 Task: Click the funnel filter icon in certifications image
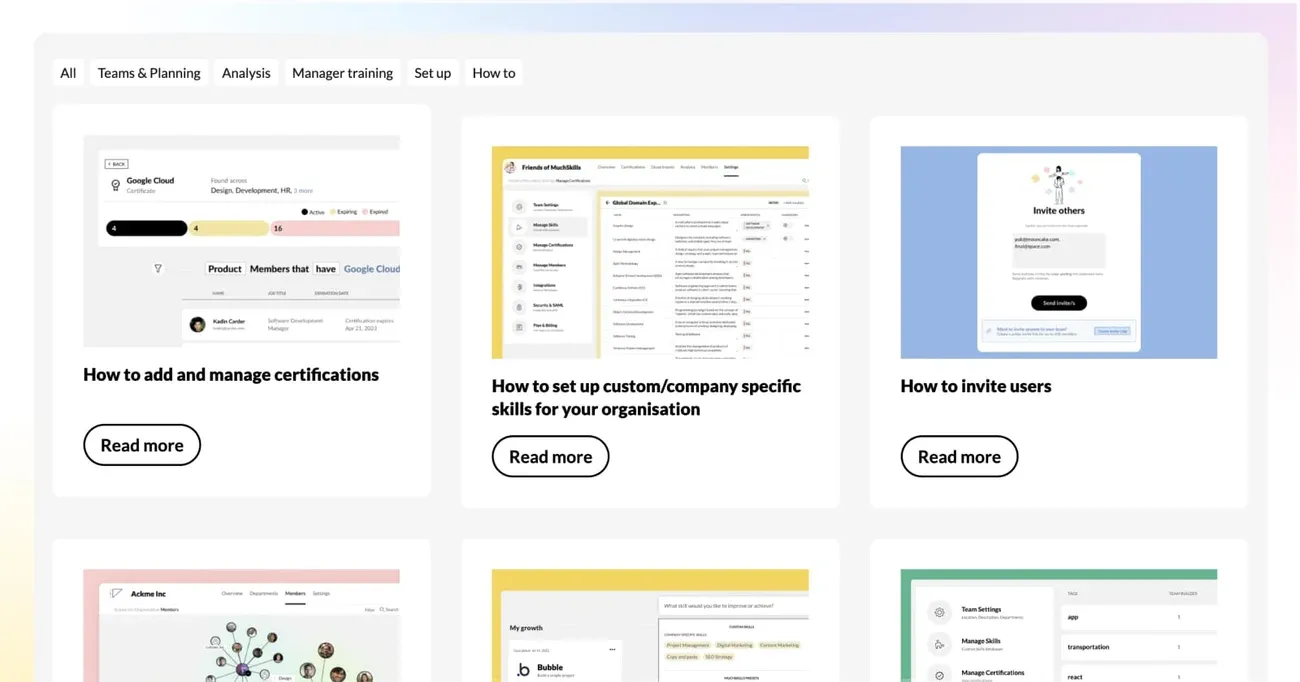click(x=158, y=269)
